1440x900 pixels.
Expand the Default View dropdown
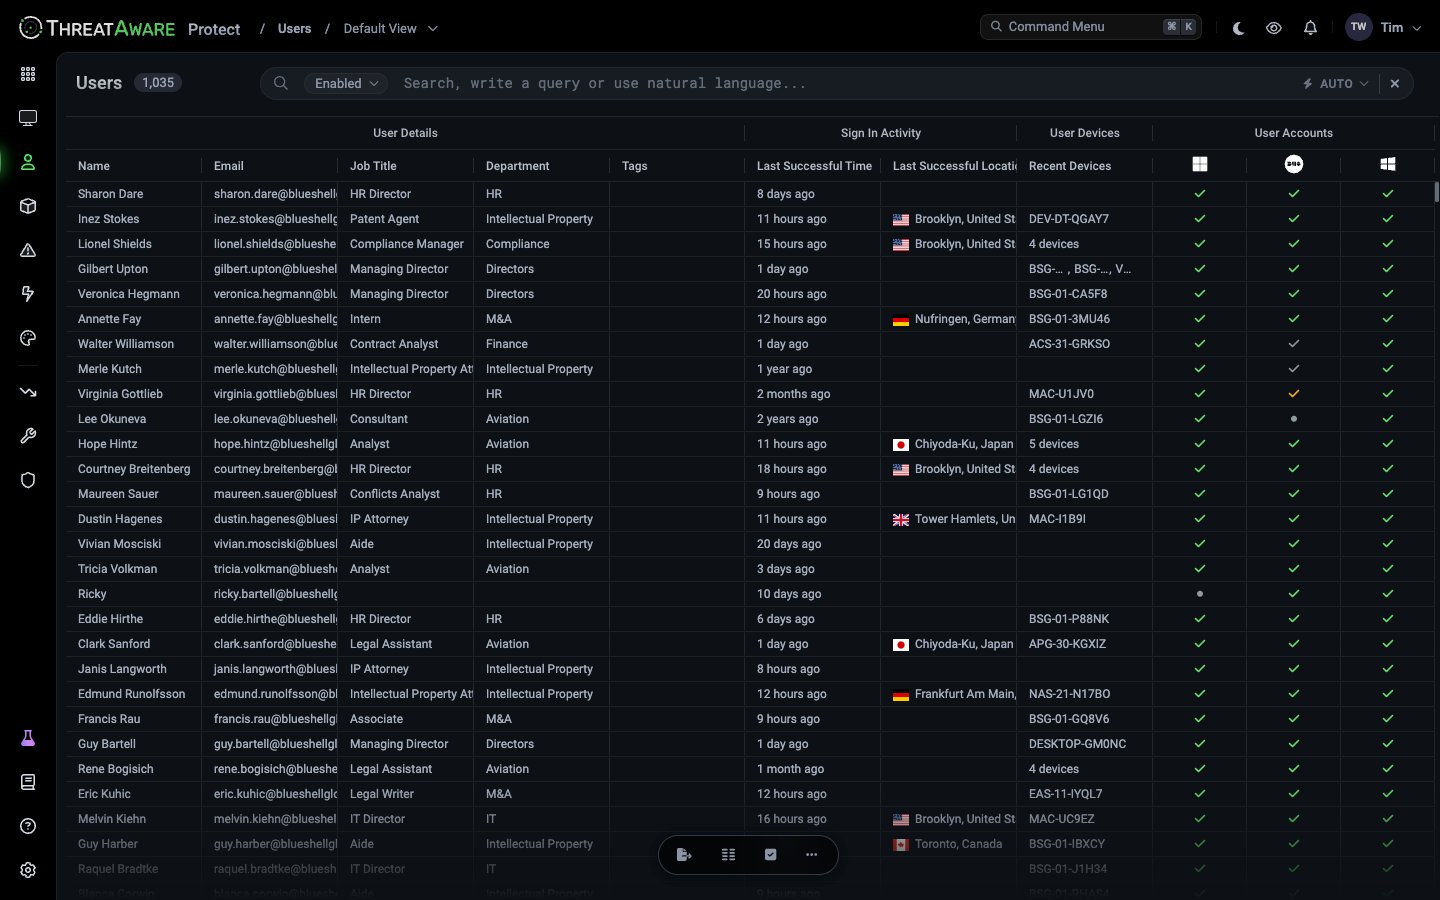pyautogui.click(x=390, y=28)
